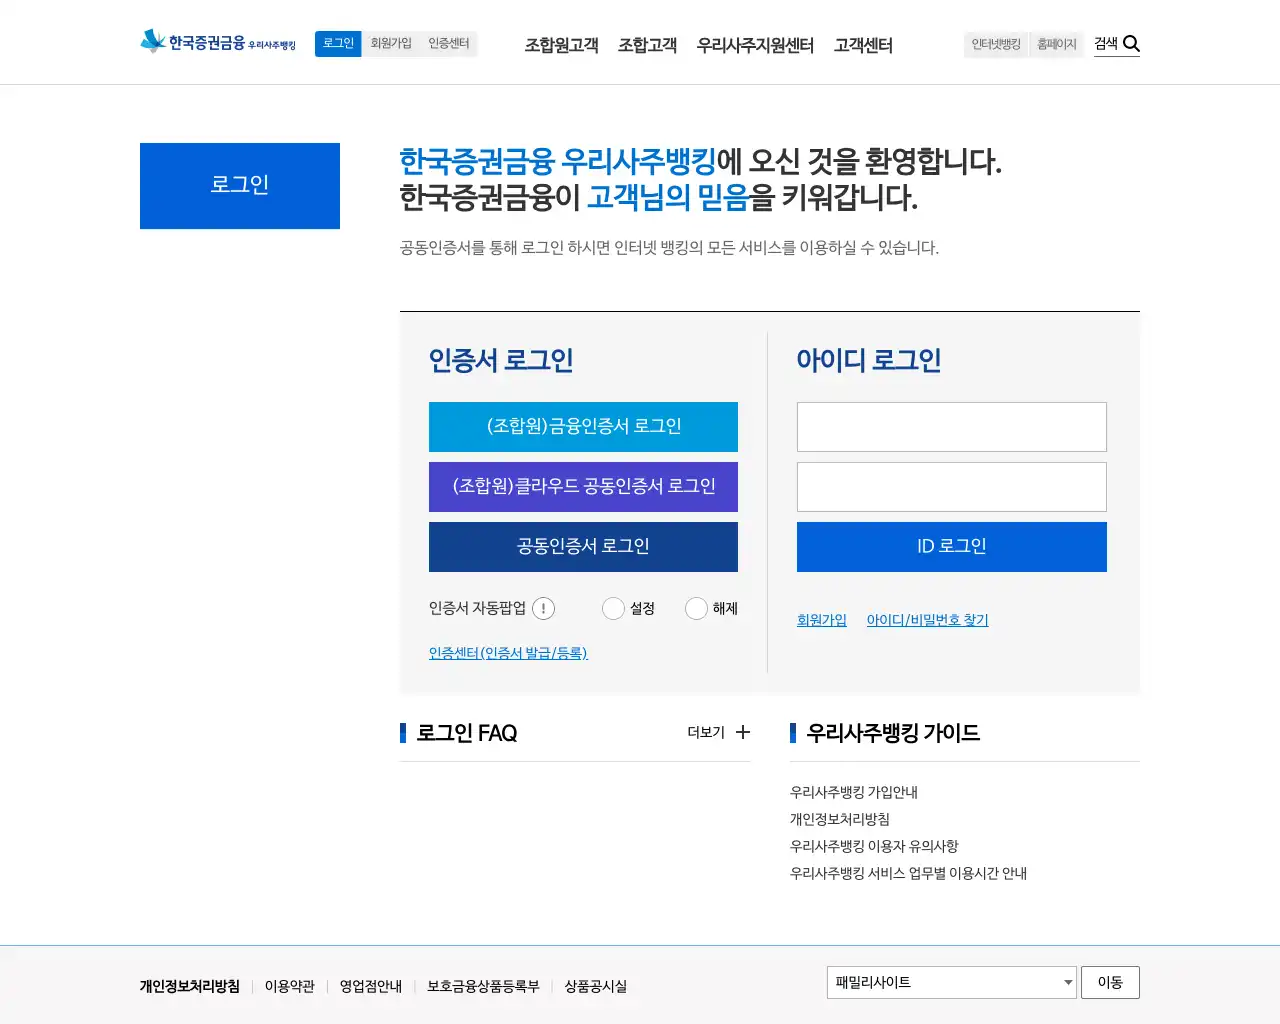The width and height of the screenshot is (1280, 1024).
Task: Open 우리사주뱅킹 이용자 유의사항 link
Action: [x=874, y=846]
